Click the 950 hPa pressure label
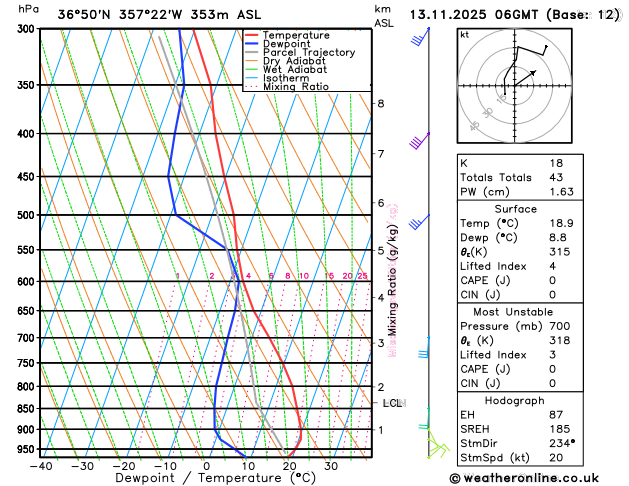Image resolution: width=629 pixels, height=486 pixels. (x=28, y=449)
